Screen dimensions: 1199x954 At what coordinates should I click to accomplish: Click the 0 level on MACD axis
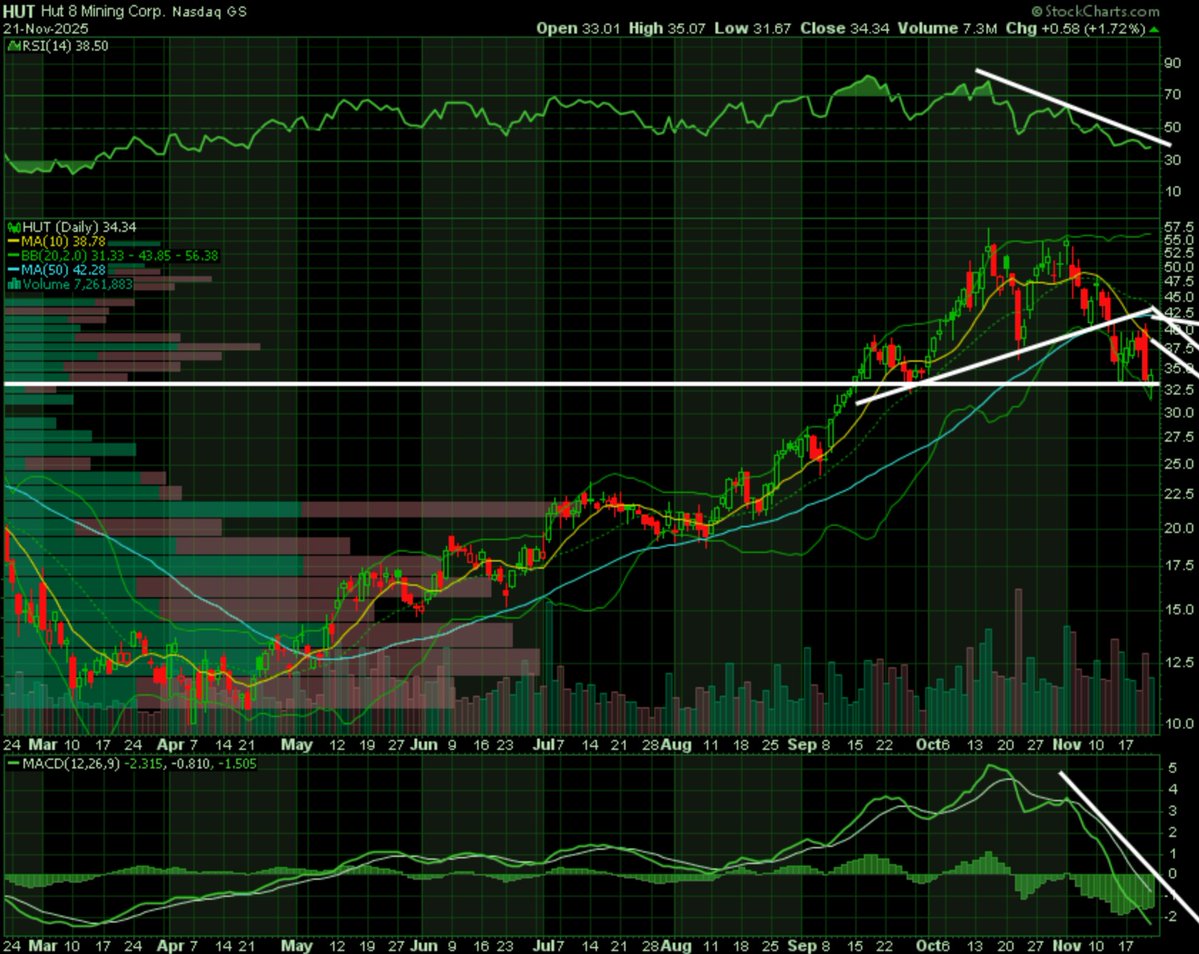1173,874
